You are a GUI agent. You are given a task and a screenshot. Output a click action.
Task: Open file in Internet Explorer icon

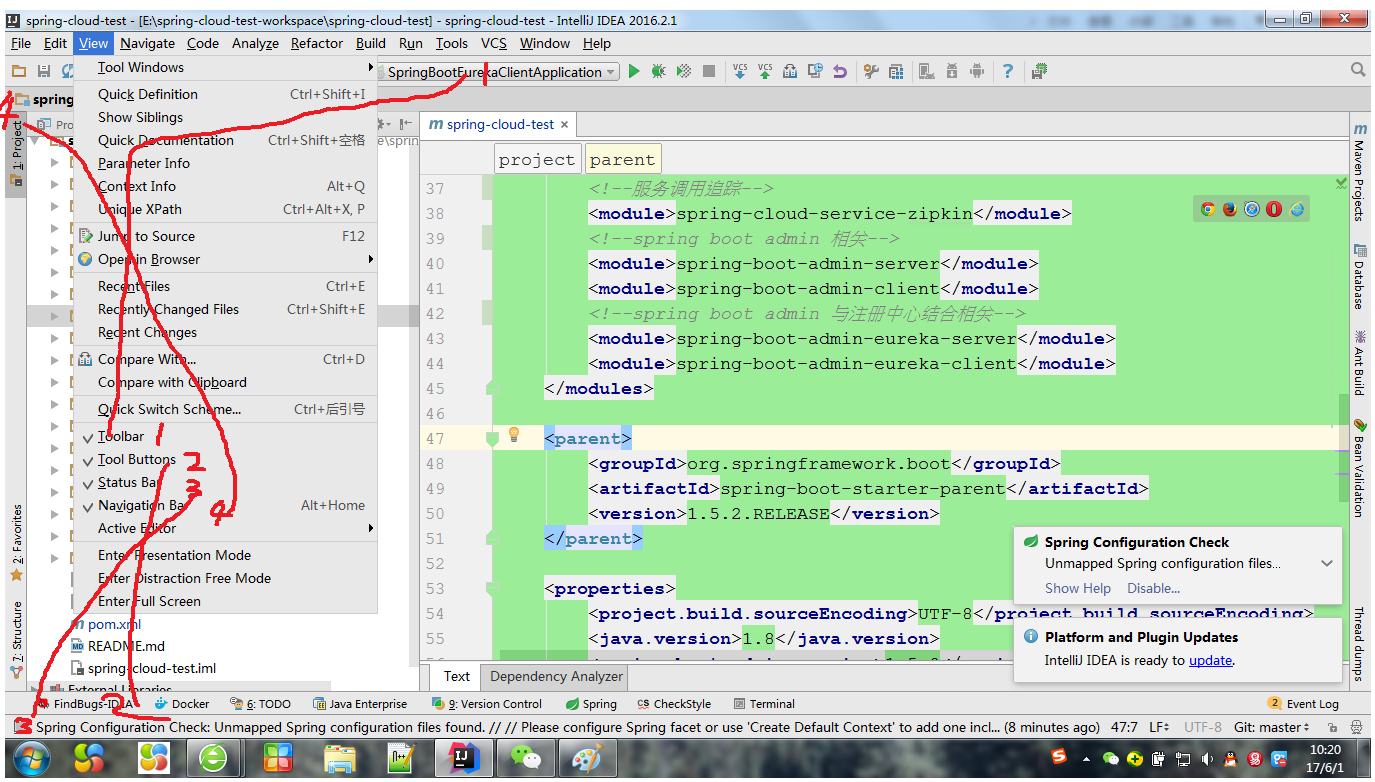coord(1297,209)
